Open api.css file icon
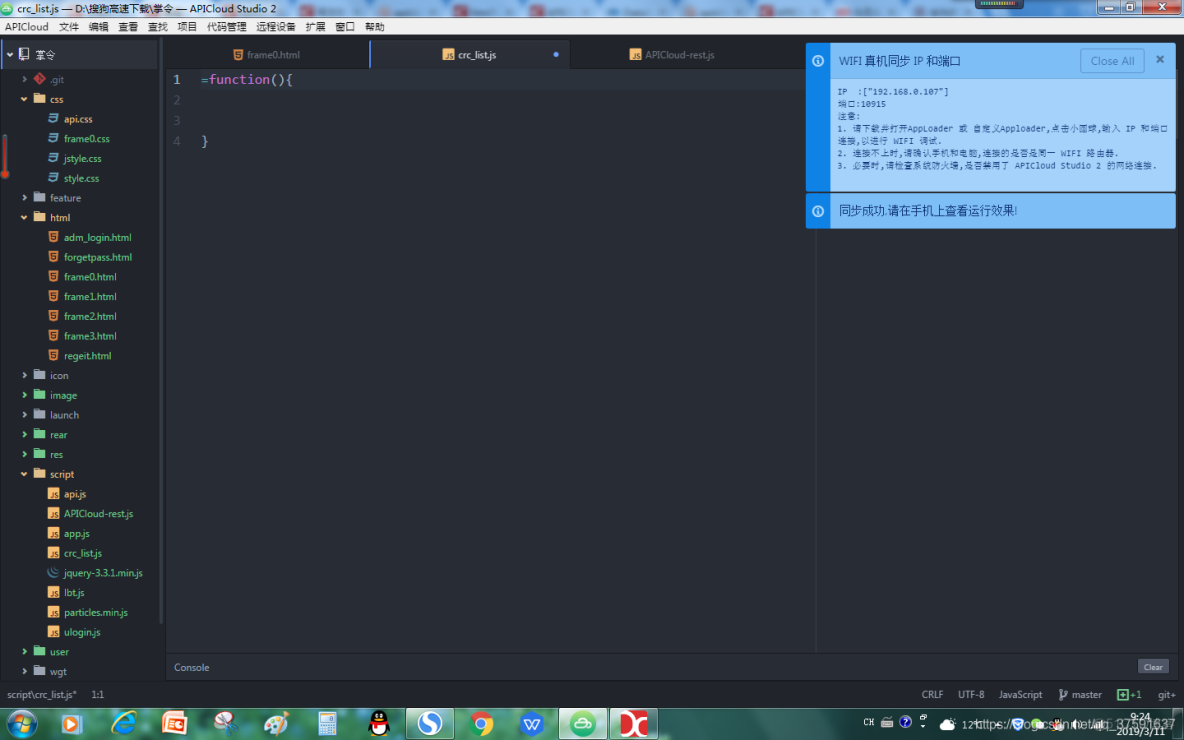The width and height of the screenshot is (1184, 740). (x=53, y=119)
